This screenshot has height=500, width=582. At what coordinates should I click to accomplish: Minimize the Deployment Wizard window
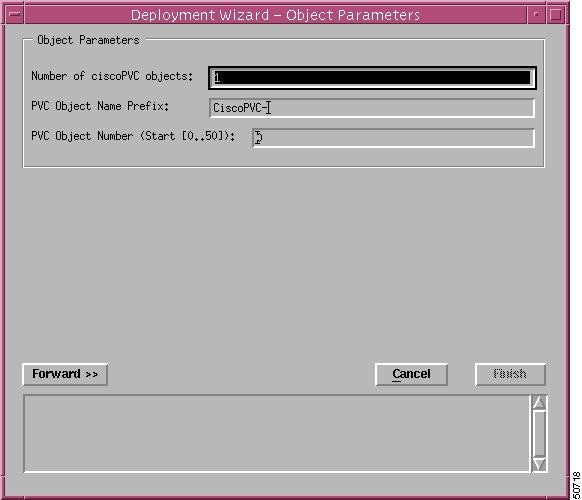[x=536, y=15]
